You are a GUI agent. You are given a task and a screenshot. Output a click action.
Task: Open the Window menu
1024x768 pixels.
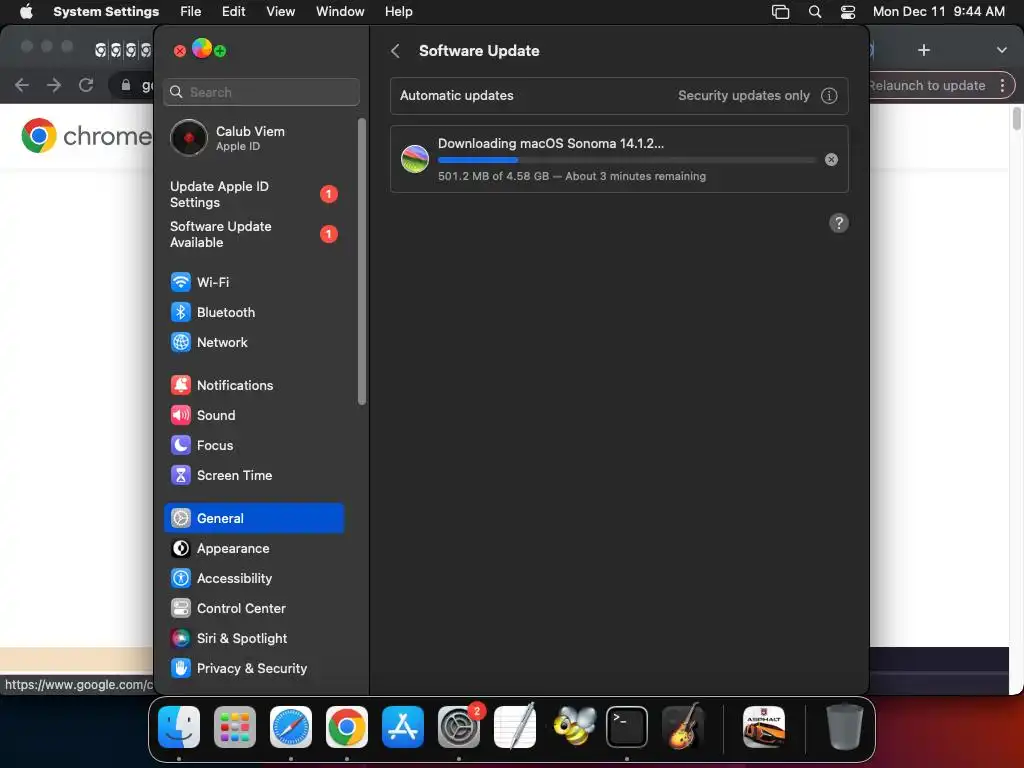340,12
